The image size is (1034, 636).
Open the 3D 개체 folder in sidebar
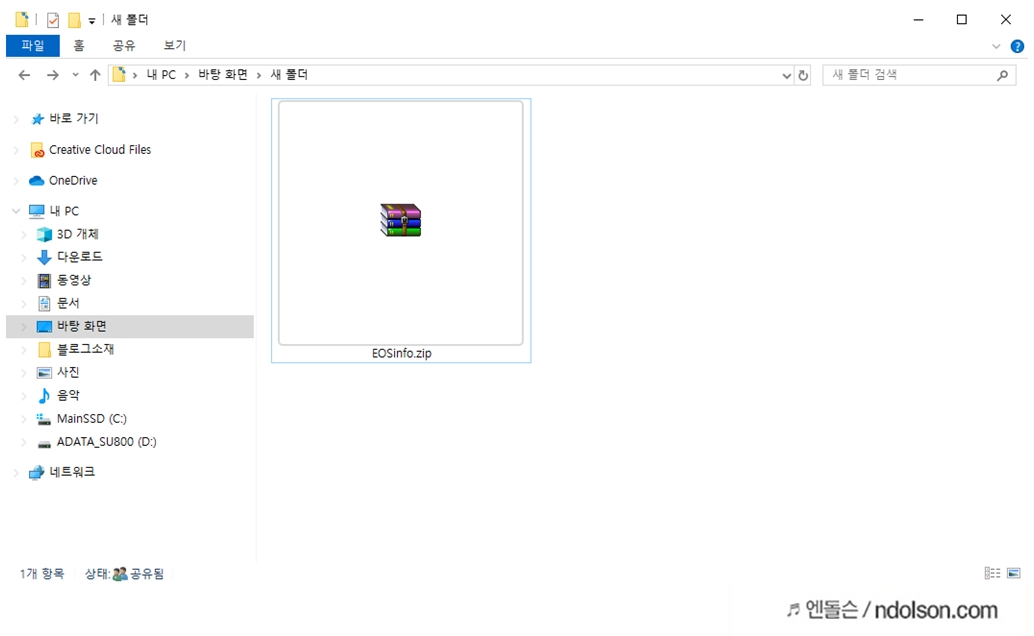pyautogui.click(x=77, y=234)
